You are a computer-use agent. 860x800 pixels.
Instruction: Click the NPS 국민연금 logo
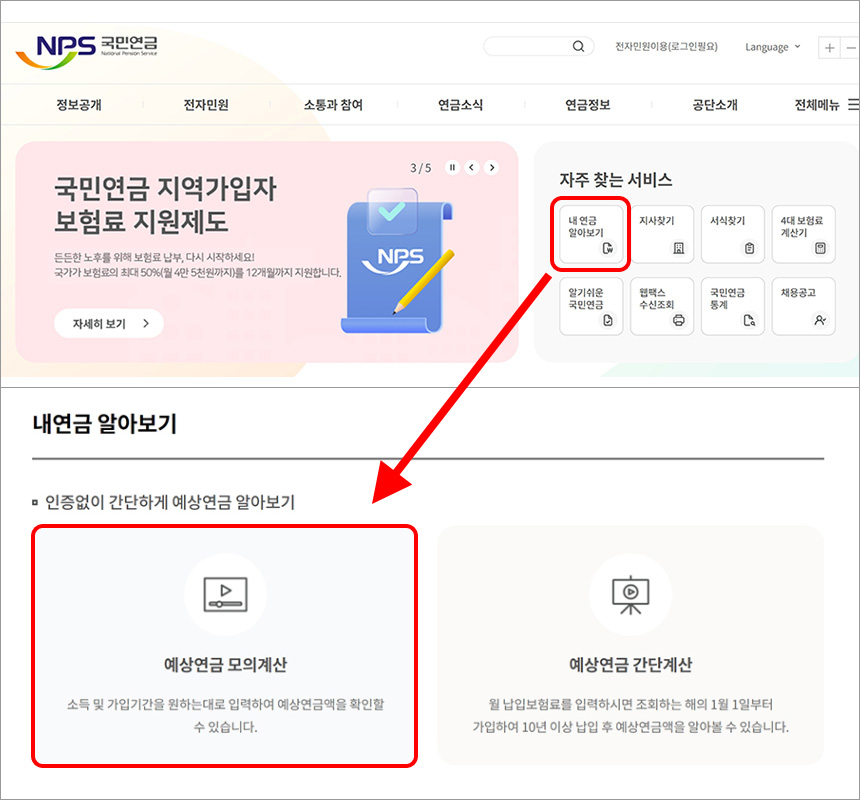[88, 47]
